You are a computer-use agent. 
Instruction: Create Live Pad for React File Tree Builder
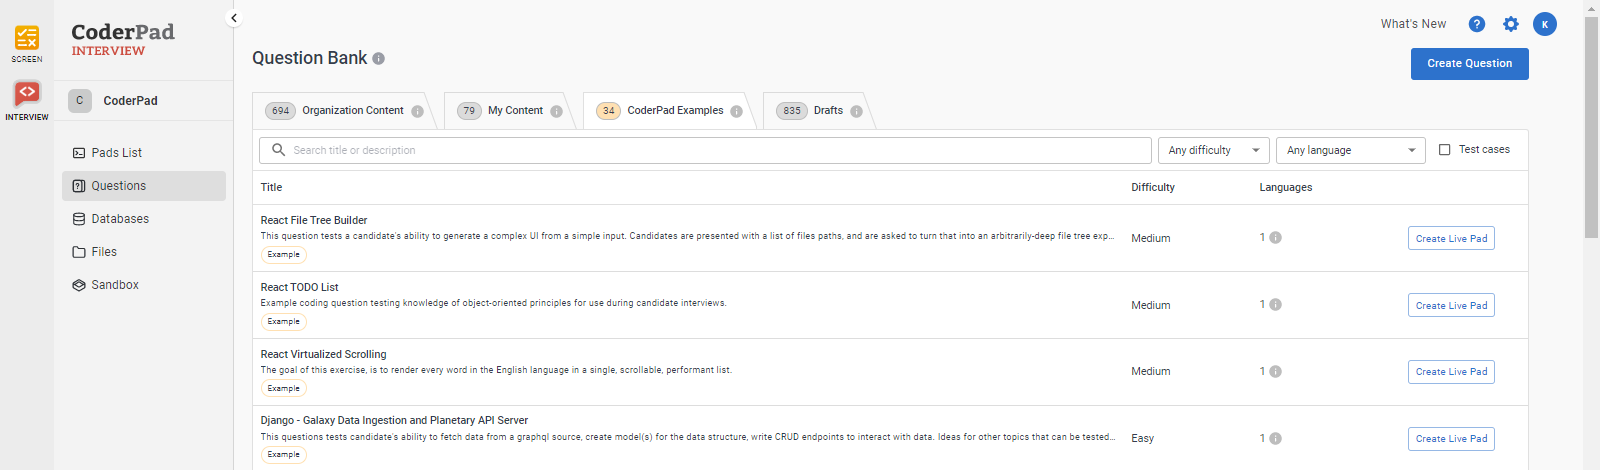[1451, 239]
